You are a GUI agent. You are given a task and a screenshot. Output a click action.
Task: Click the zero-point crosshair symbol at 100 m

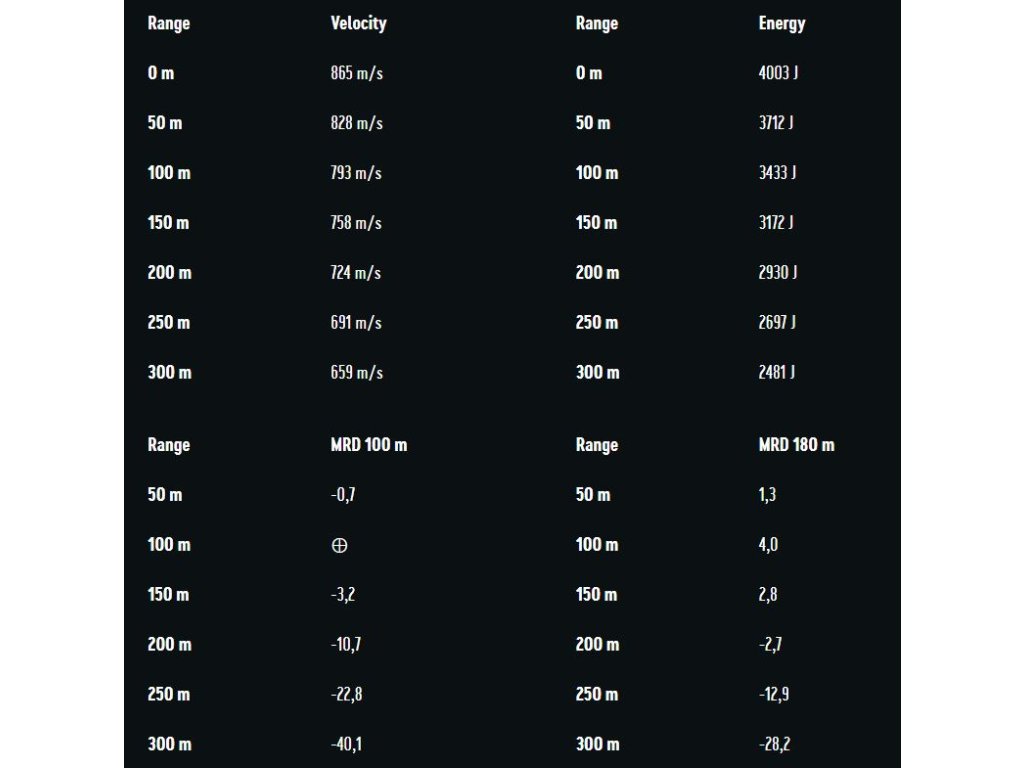click(x=339, y=545)
